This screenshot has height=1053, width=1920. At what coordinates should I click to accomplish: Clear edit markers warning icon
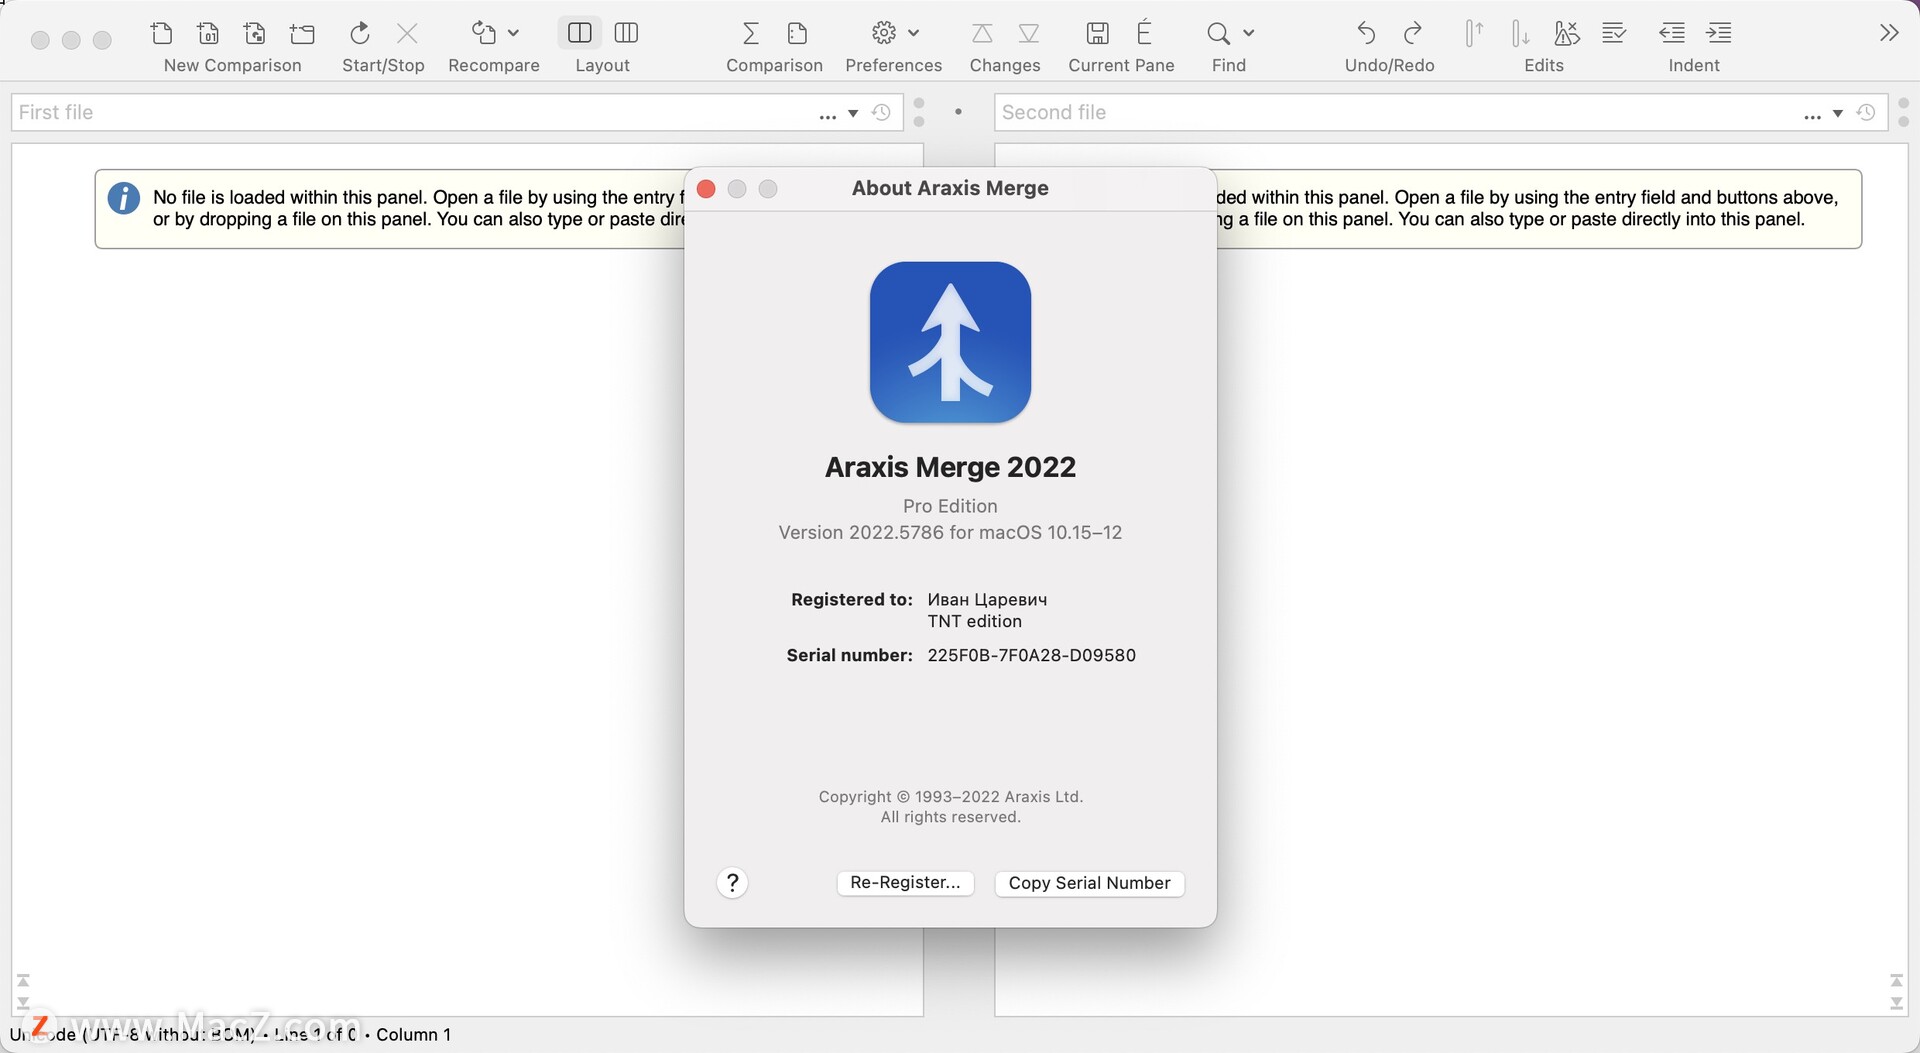coord(1567,33)
